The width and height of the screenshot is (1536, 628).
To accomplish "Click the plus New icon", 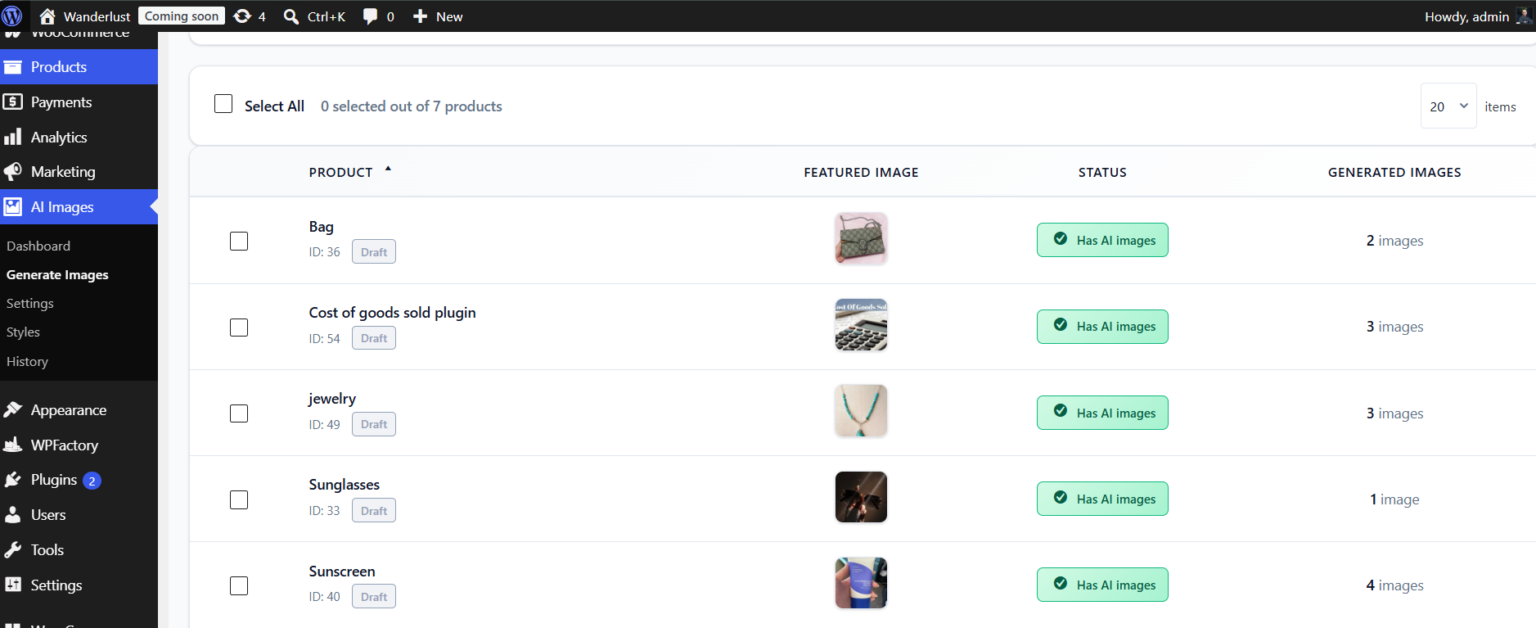I will pyautogui.click(x=420, y=16).
